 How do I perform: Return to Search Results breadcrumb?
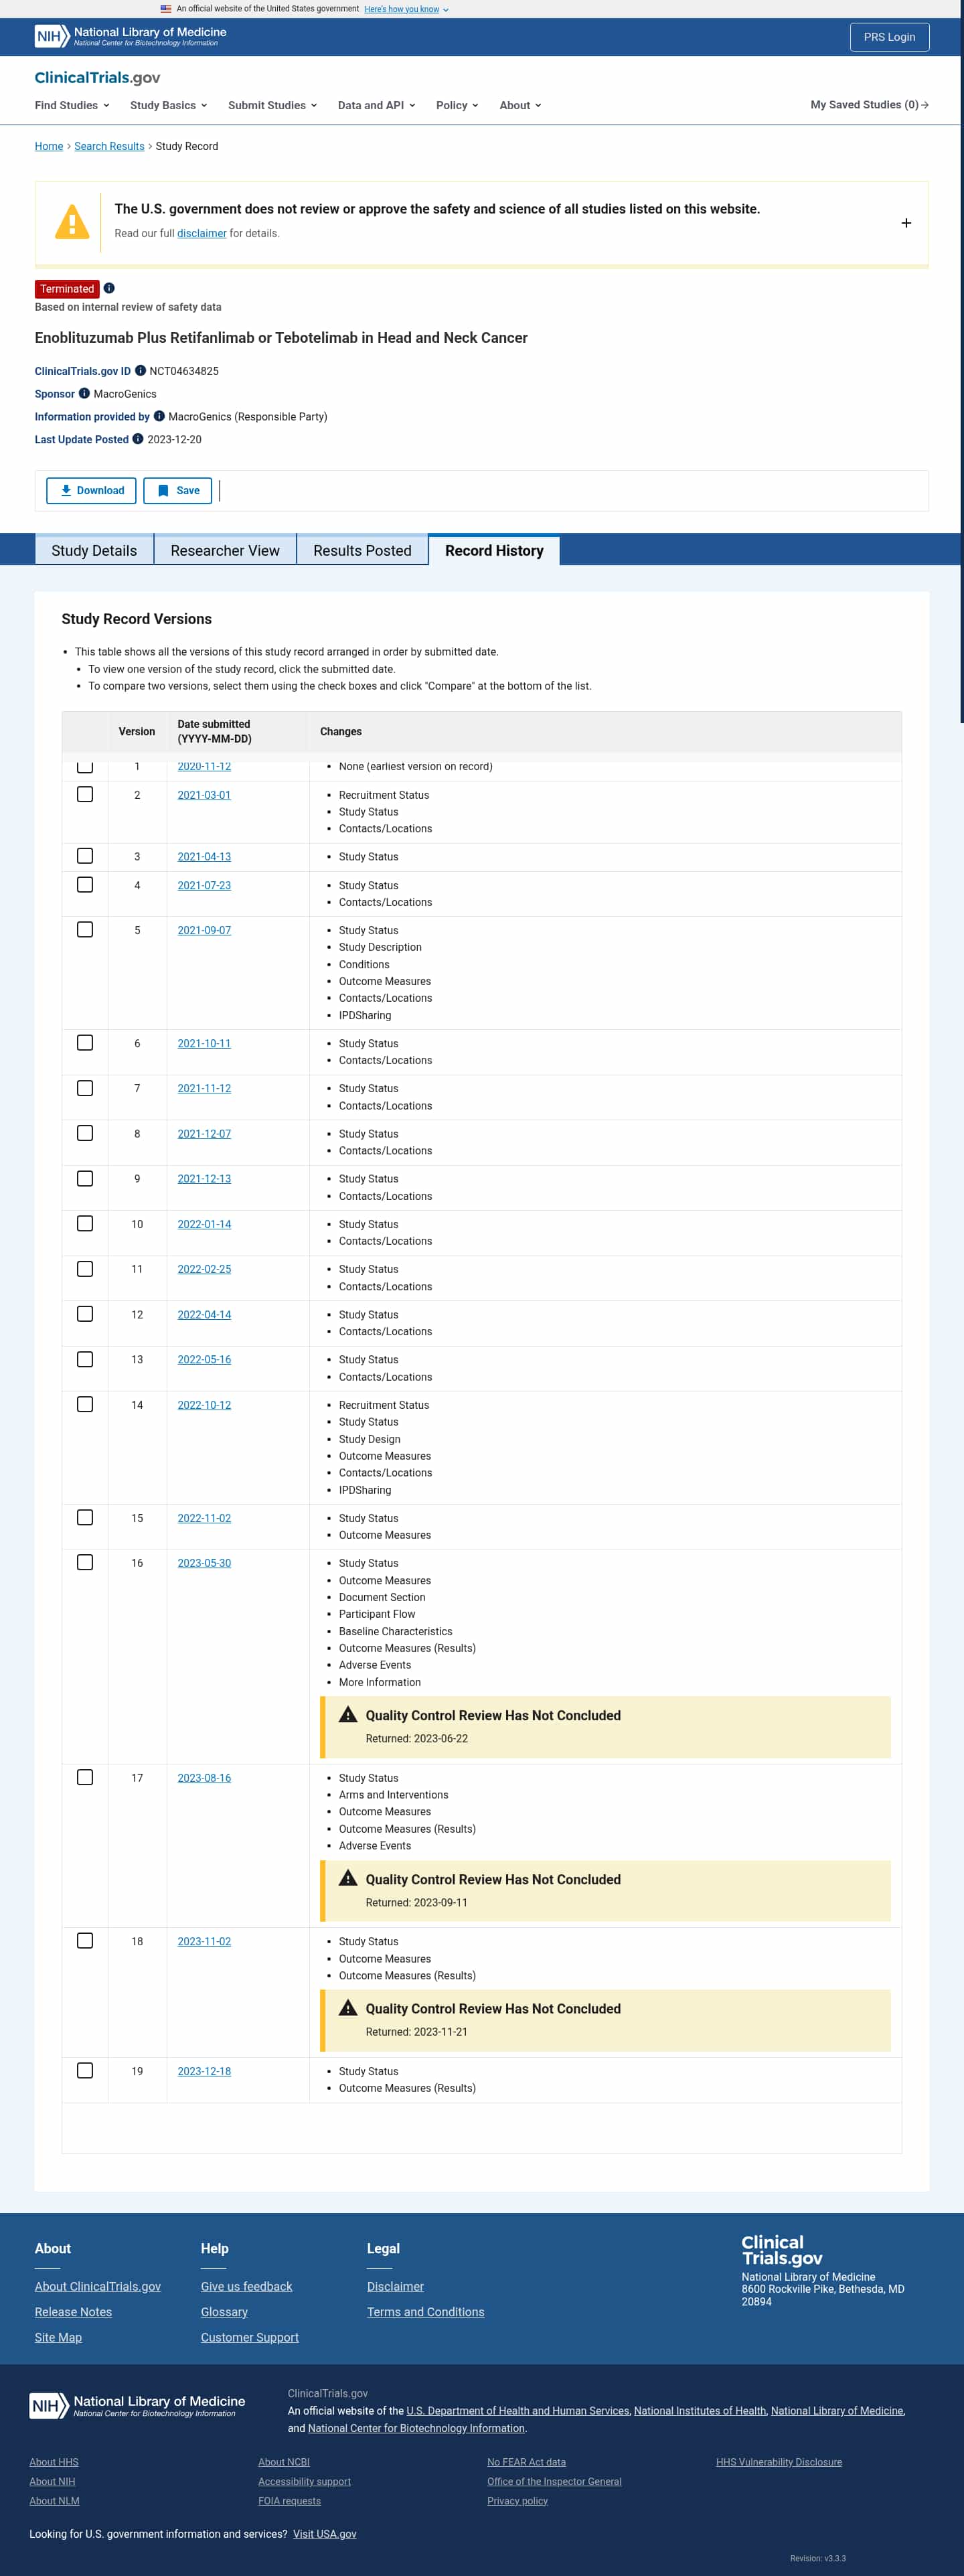tap(109, 146)
